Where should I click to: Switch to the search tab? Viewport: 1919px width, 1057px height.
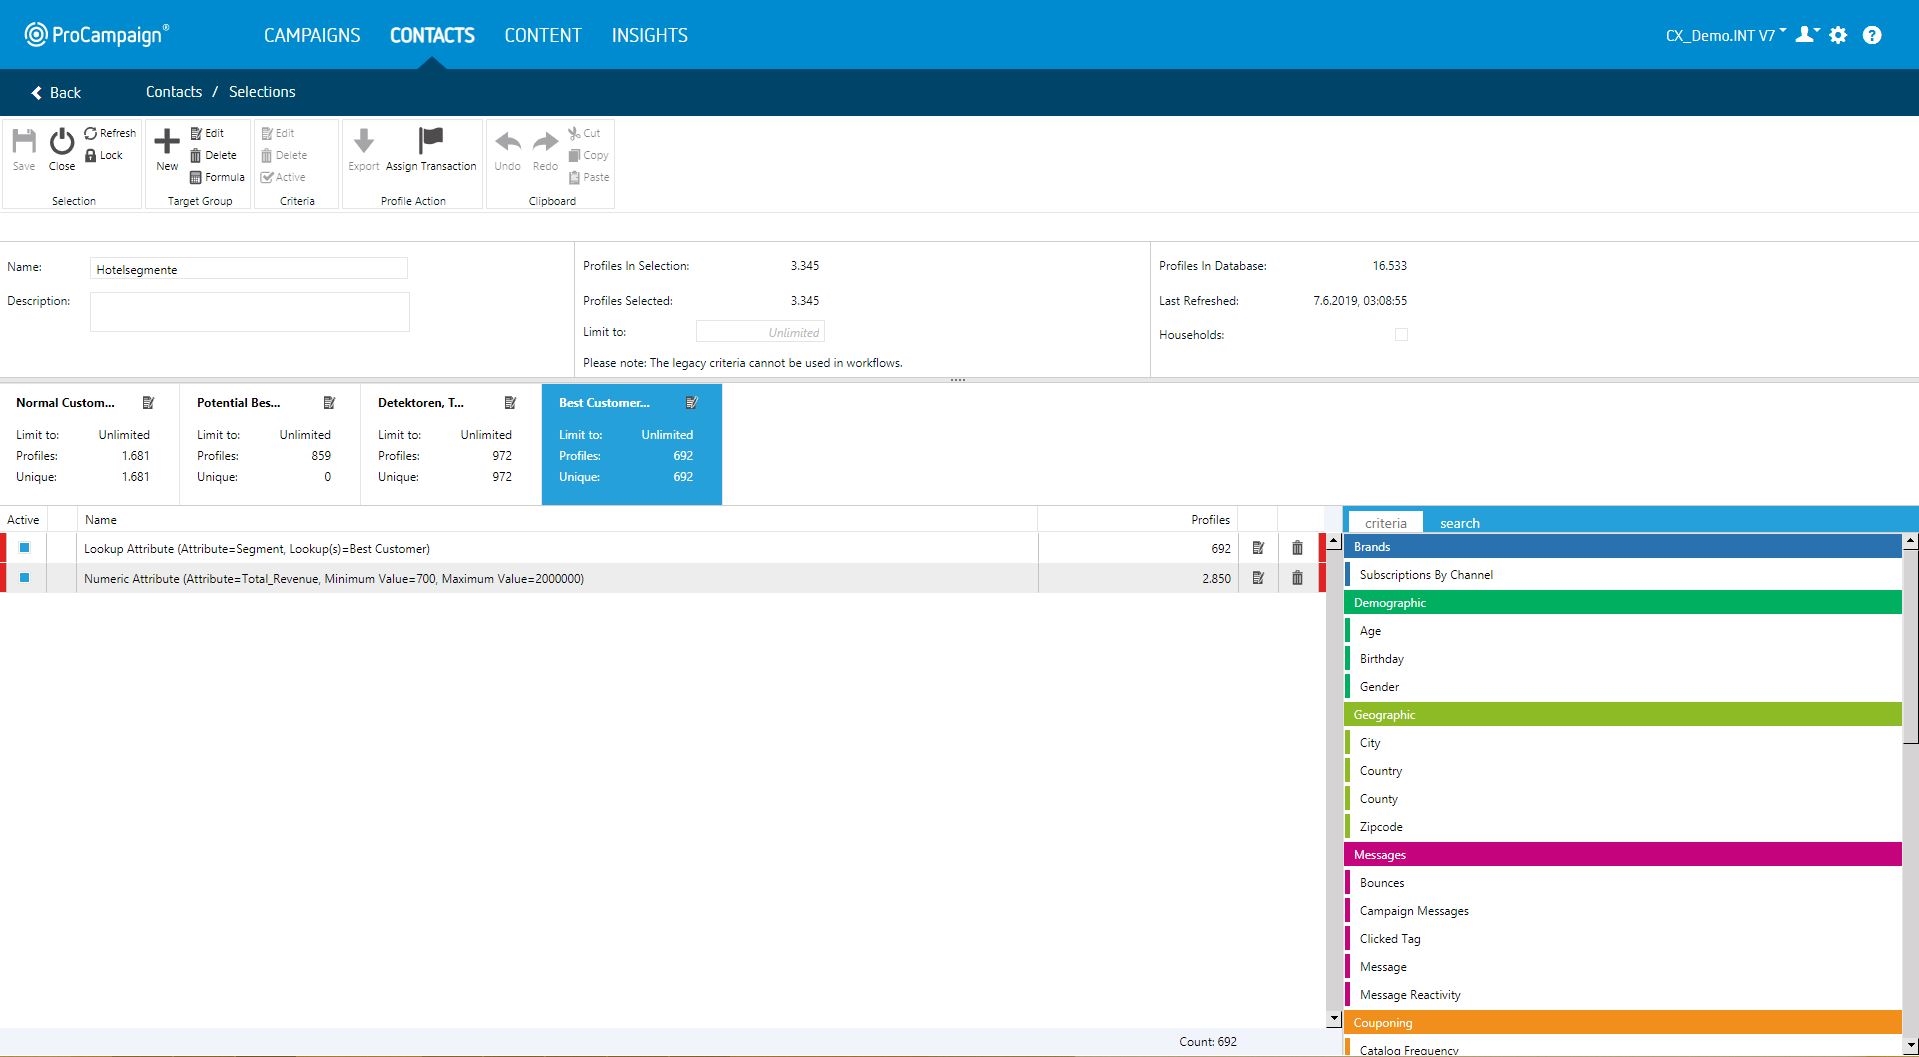click(1459, 523)
